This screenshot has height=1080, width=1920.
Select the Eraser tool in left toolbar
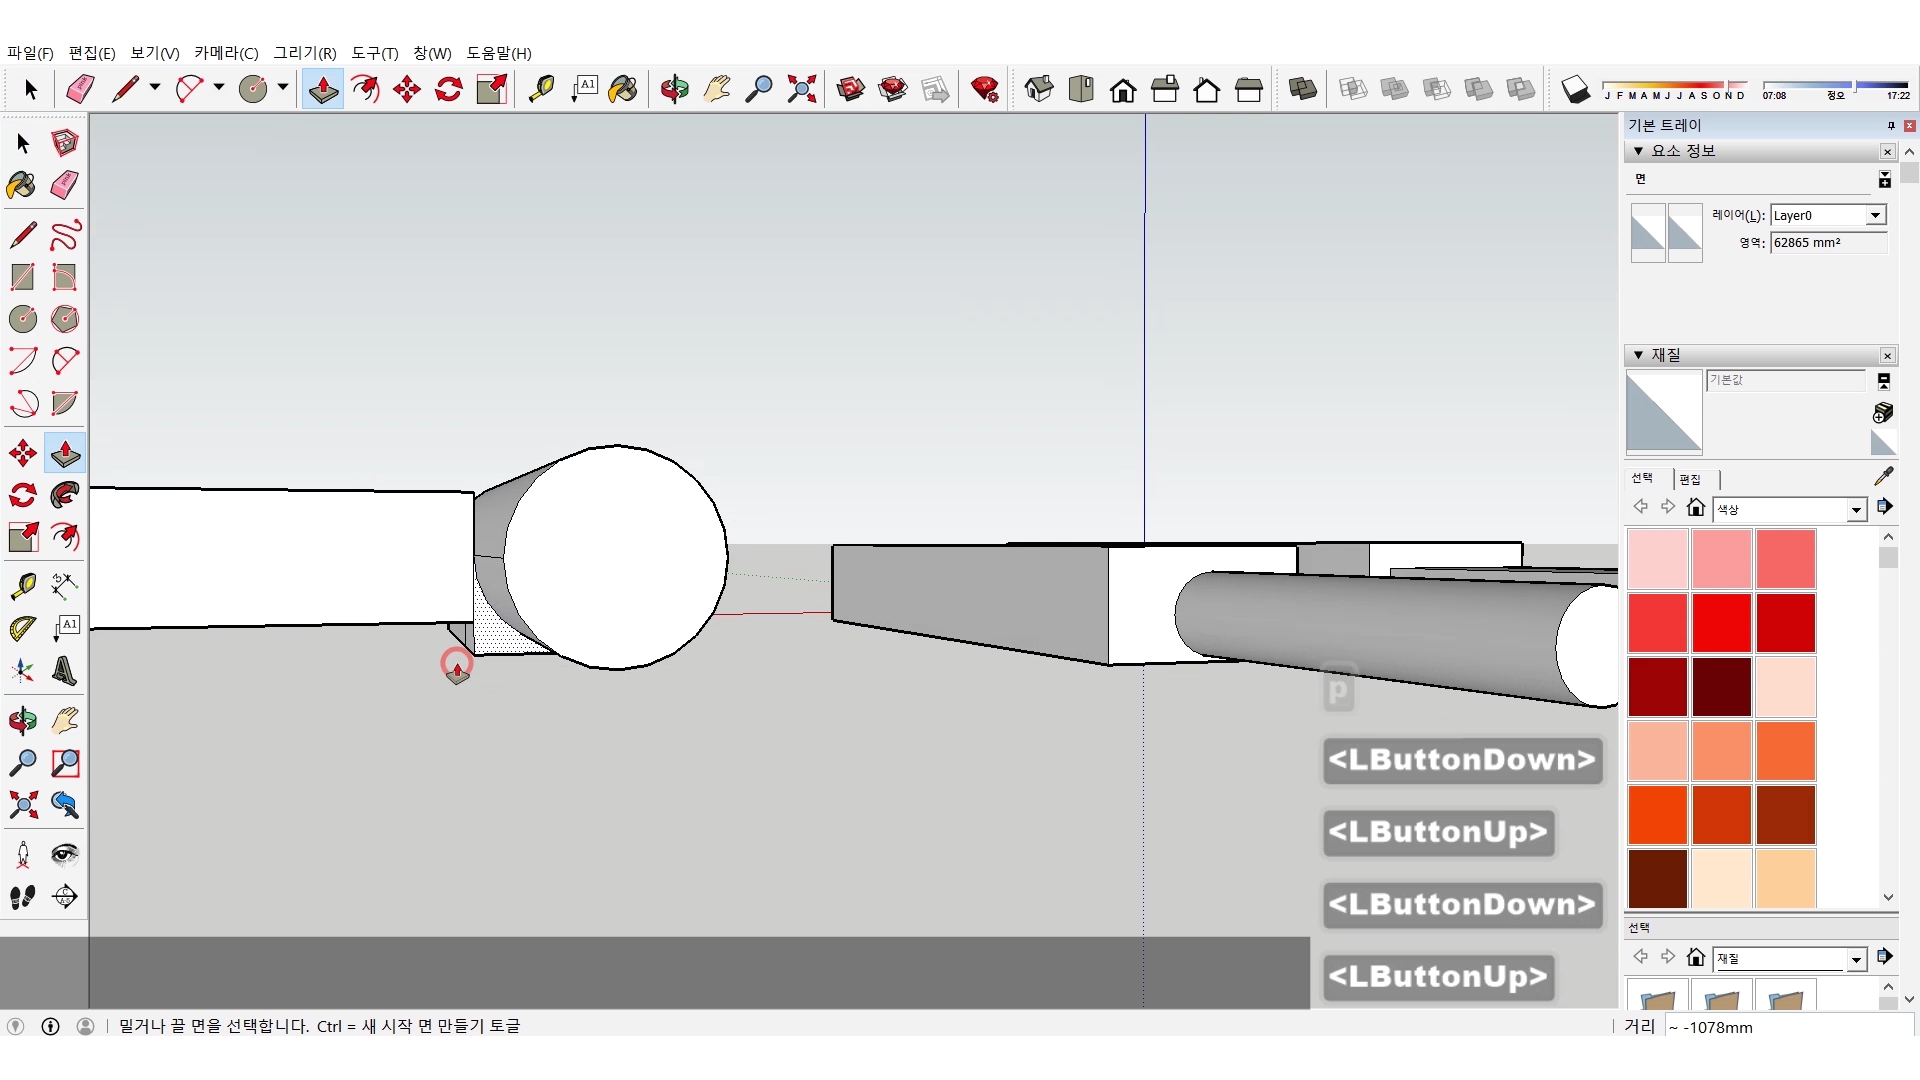point(65,185)
